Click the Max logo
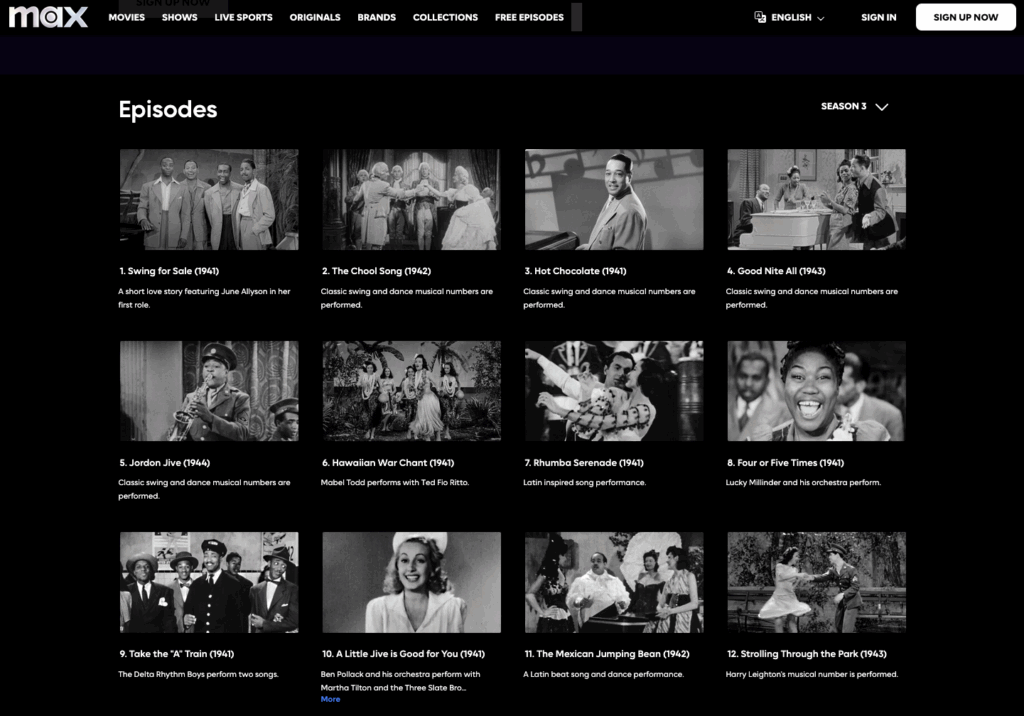This screenshot has height=716, width=1024. [48, 17]
